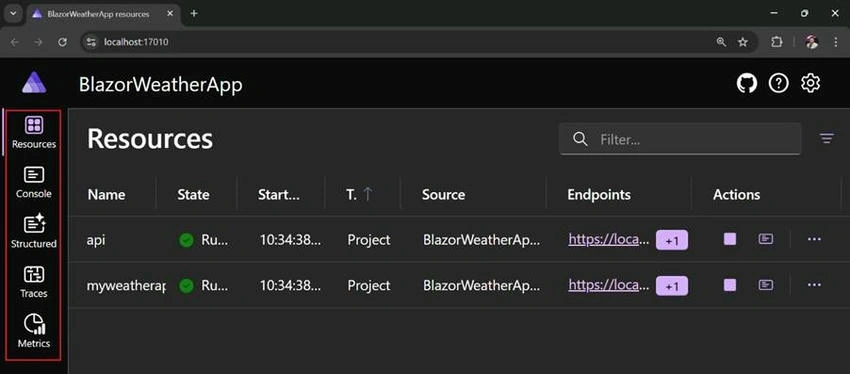Open browser zoom control icon
Image resolution: width=850 pixels, height=374 pixels.
[721, 42]
